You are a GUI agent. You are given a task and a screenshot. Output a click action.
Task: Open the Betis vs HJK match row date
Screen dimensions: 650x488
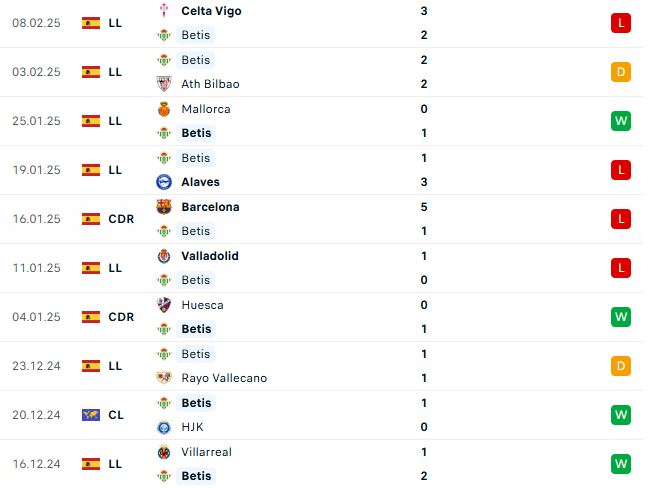(36, 415)
